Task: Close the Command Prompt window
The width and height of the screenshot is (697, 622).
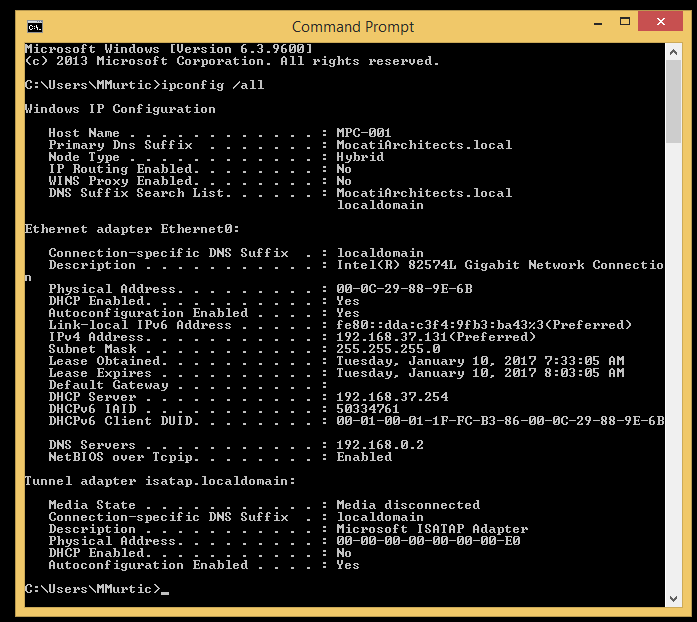Action: 660,21
